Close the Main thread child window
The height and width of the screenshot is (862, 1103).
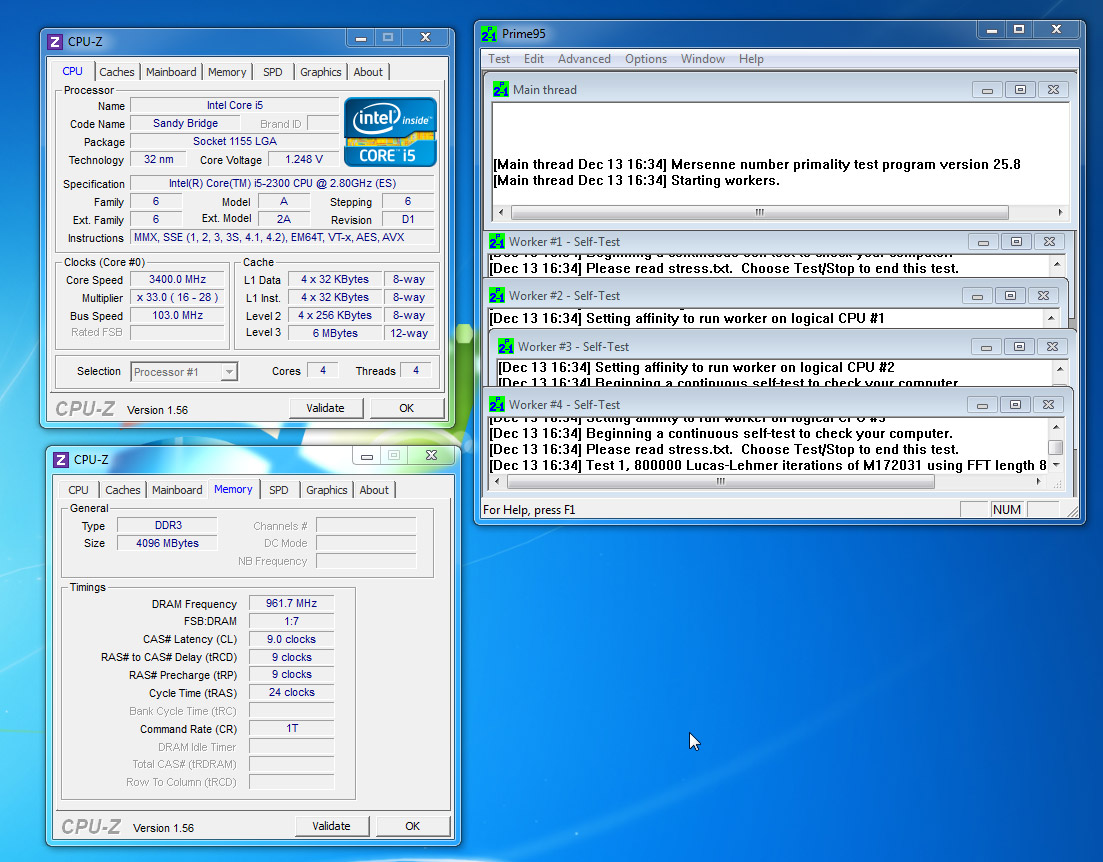point(1053,90)
